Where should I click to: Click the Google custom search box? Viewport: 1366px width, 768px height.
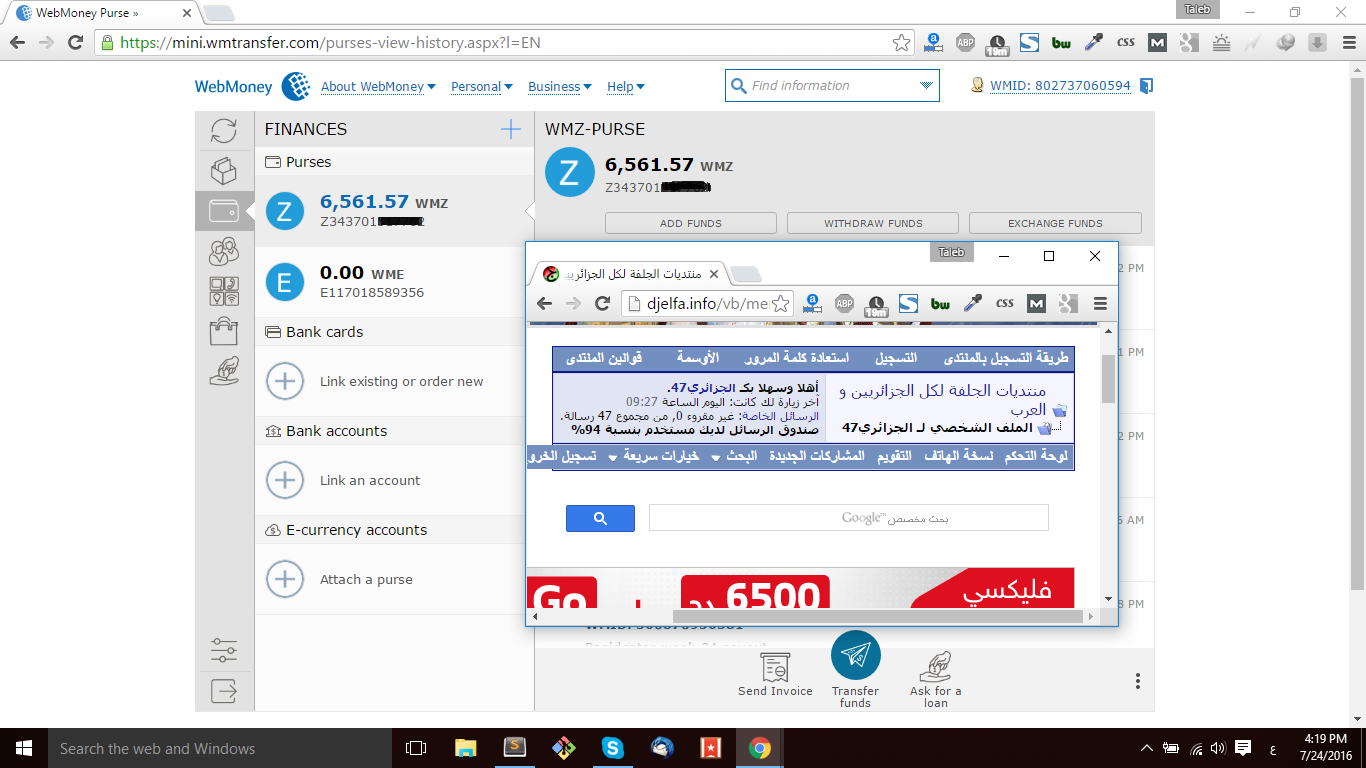[848, 517]
